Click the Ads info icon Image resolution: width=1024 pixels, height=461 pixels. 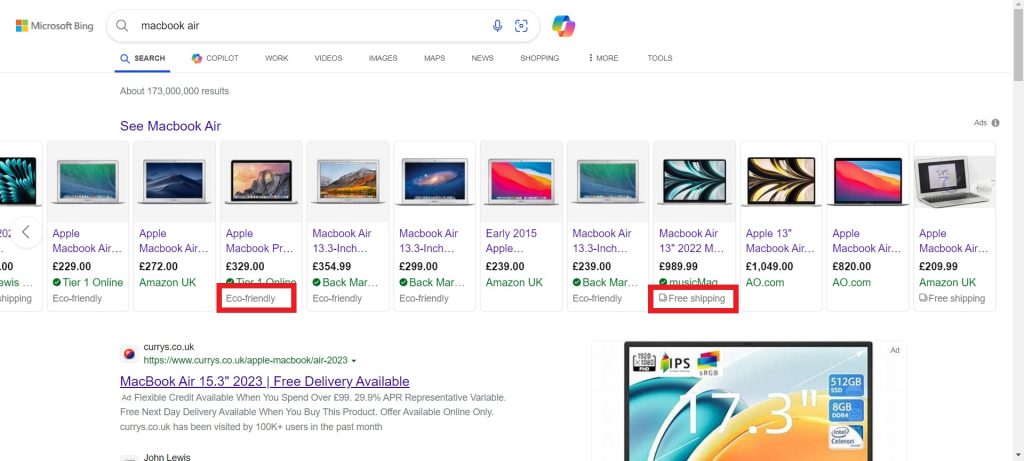pyautogui.click(x=995, y=123)
